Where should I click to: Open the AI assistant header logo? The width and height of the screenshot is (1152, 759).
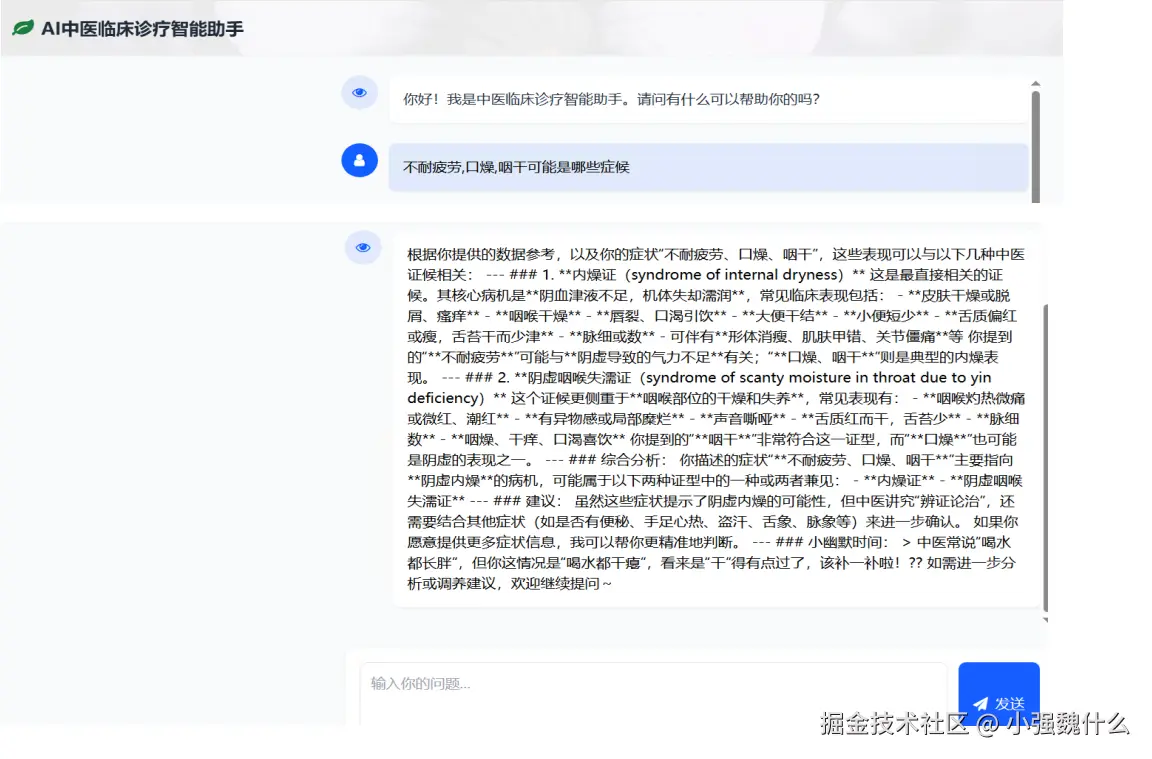pos(24,29)
